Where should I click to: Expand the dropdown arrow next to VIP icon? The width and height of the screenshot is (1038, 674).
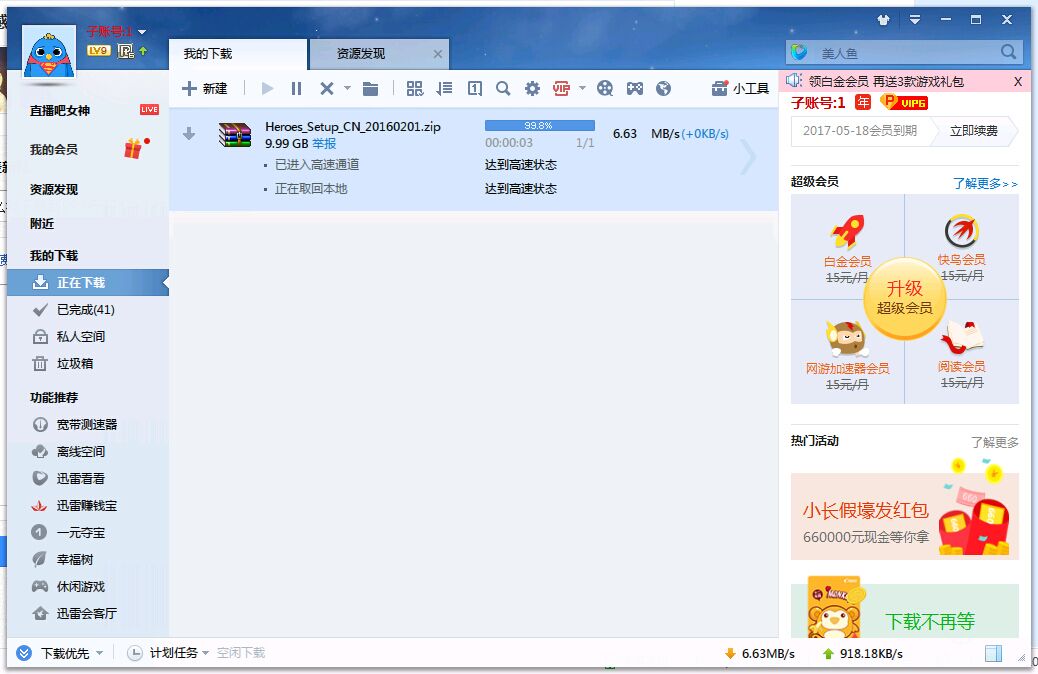(582, 88)
